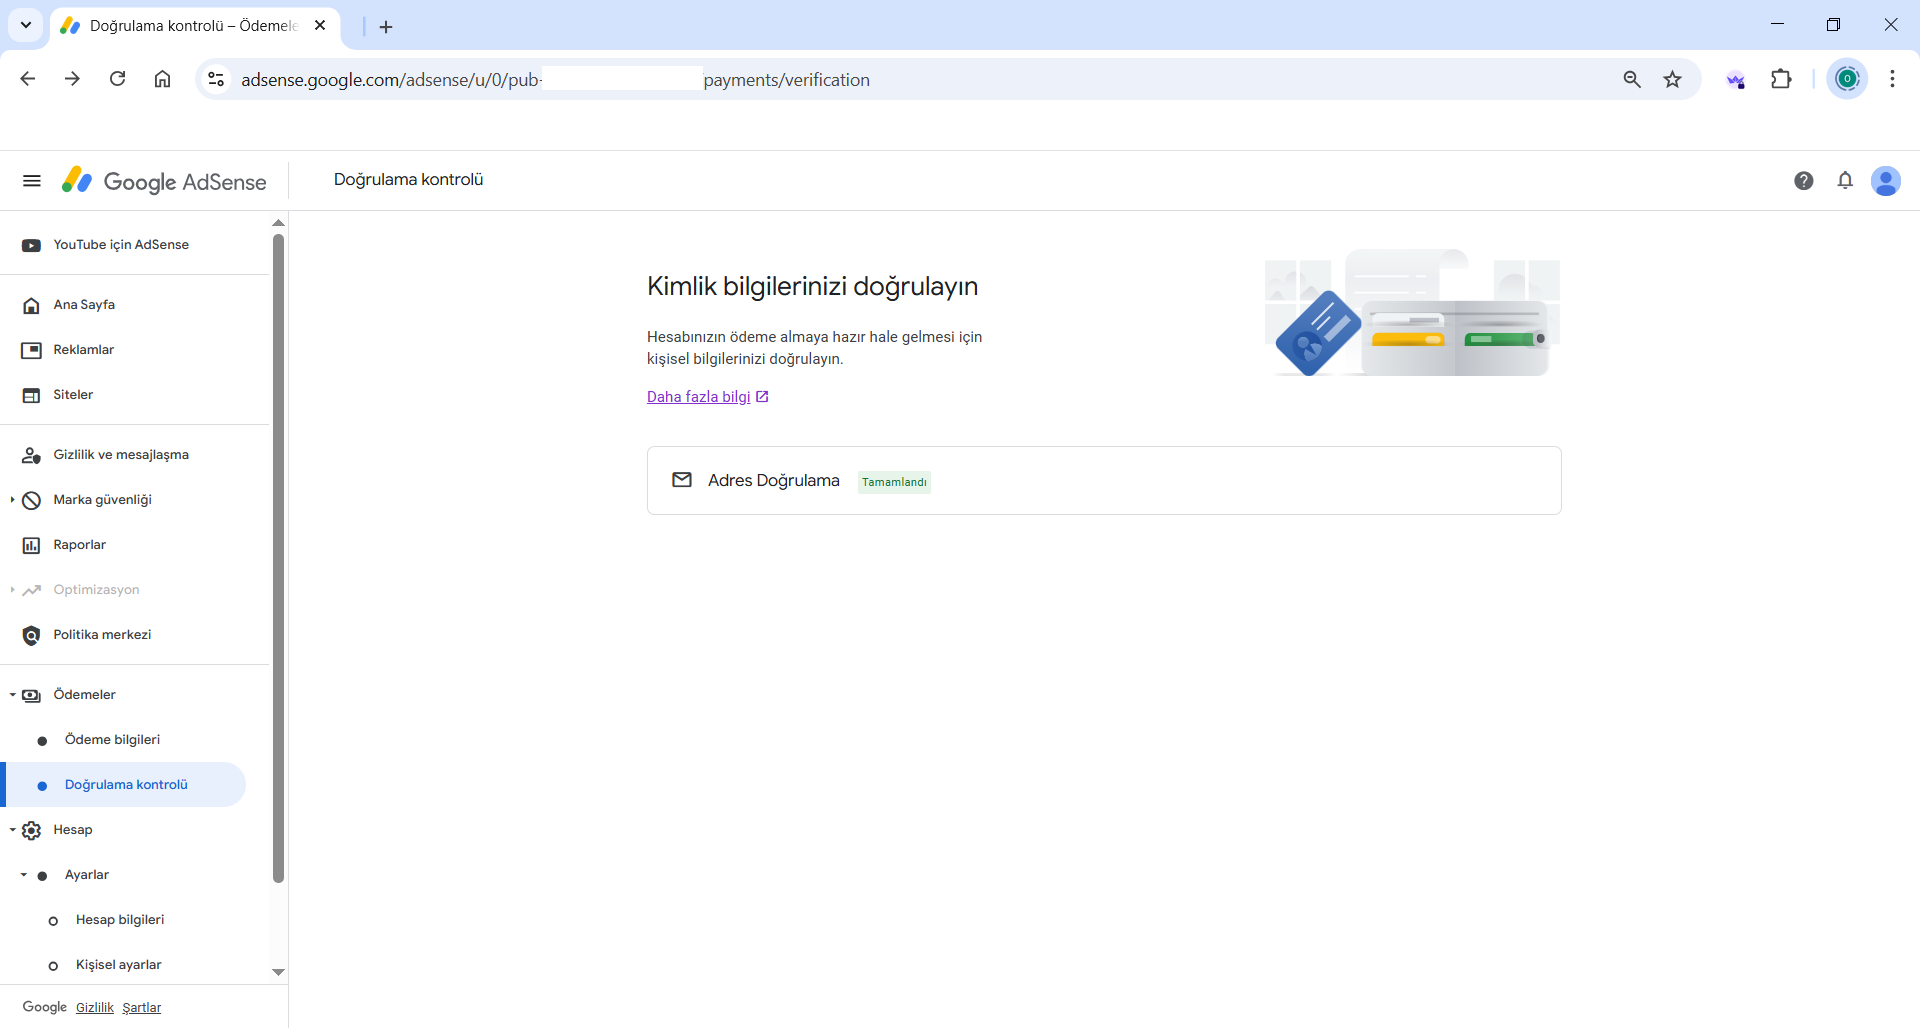The image size is (1920, 1028).
Task: Click the Ana Sayfa home icon
Action: coord(31,305)
